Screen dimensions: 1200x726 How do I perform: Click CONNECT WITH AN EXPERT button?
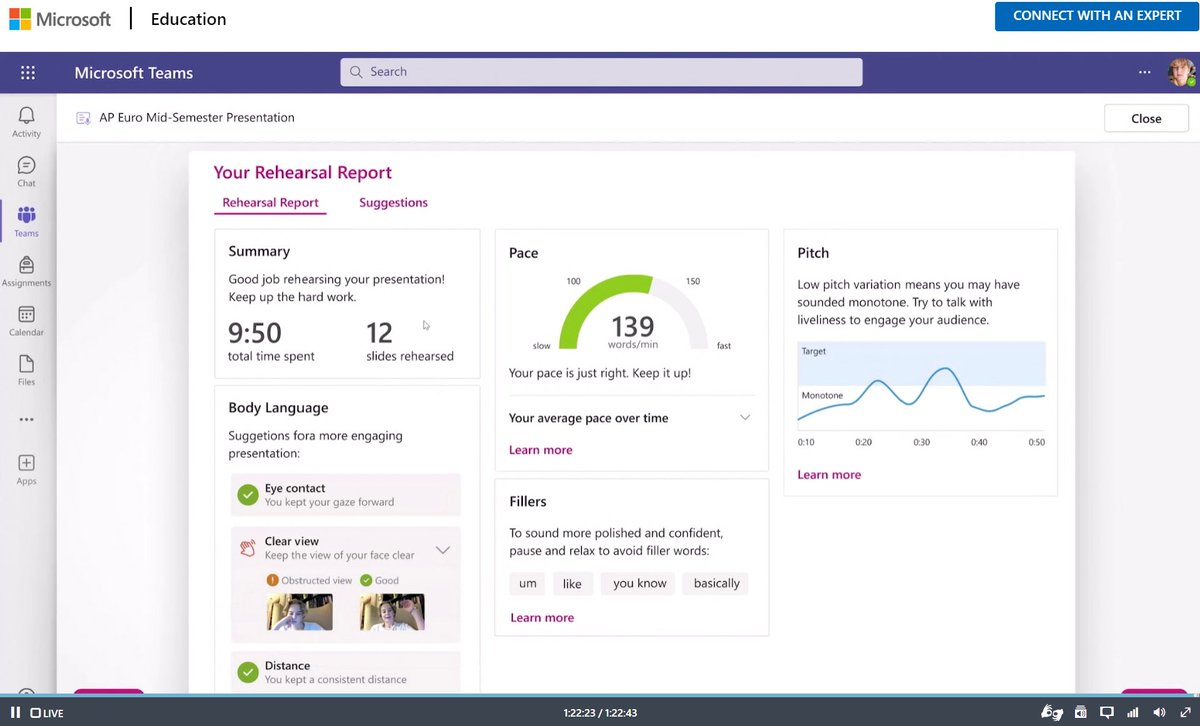(1097, 16)
